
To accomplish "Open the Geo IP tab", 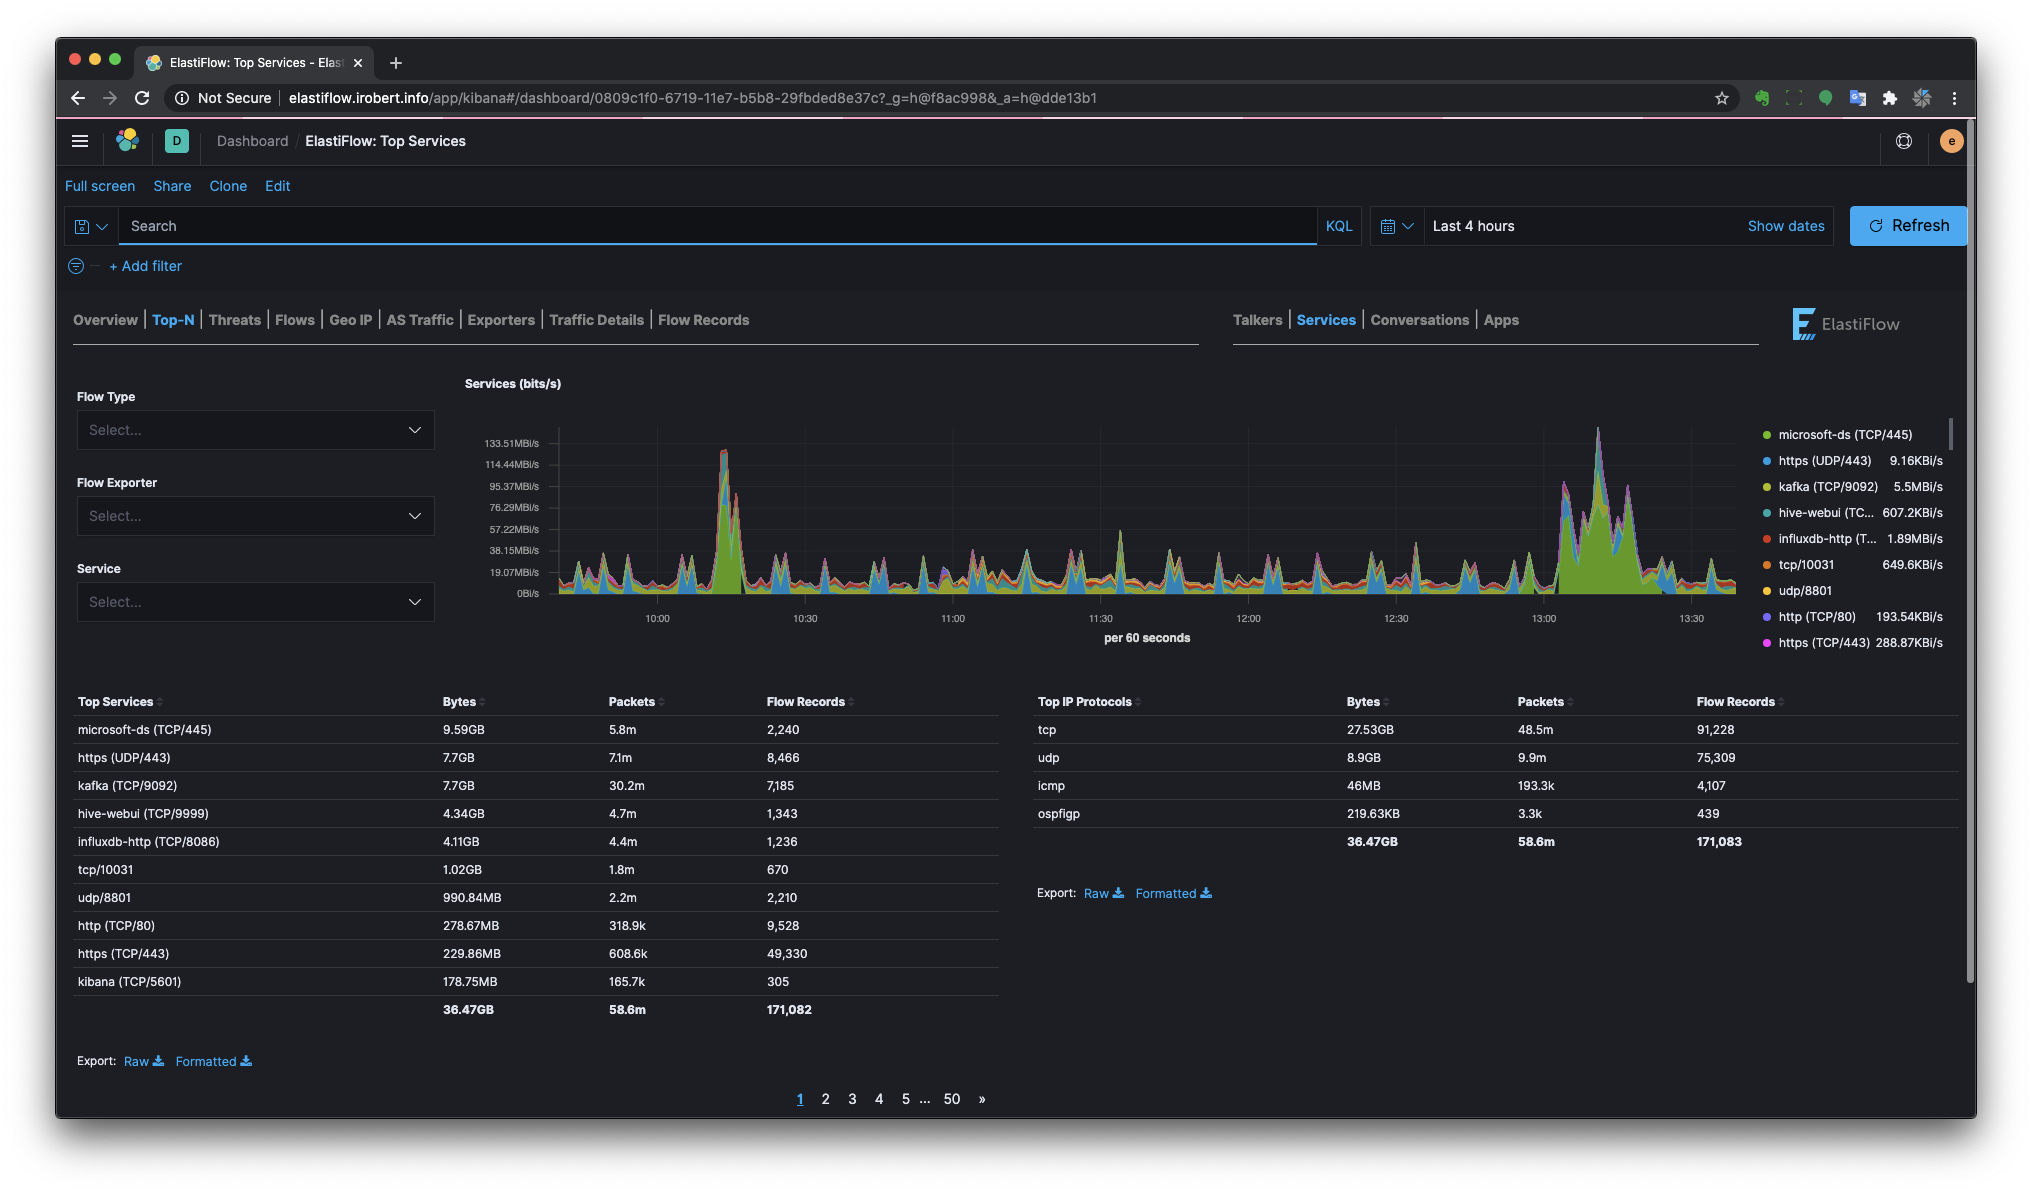I will coord(351,320).
